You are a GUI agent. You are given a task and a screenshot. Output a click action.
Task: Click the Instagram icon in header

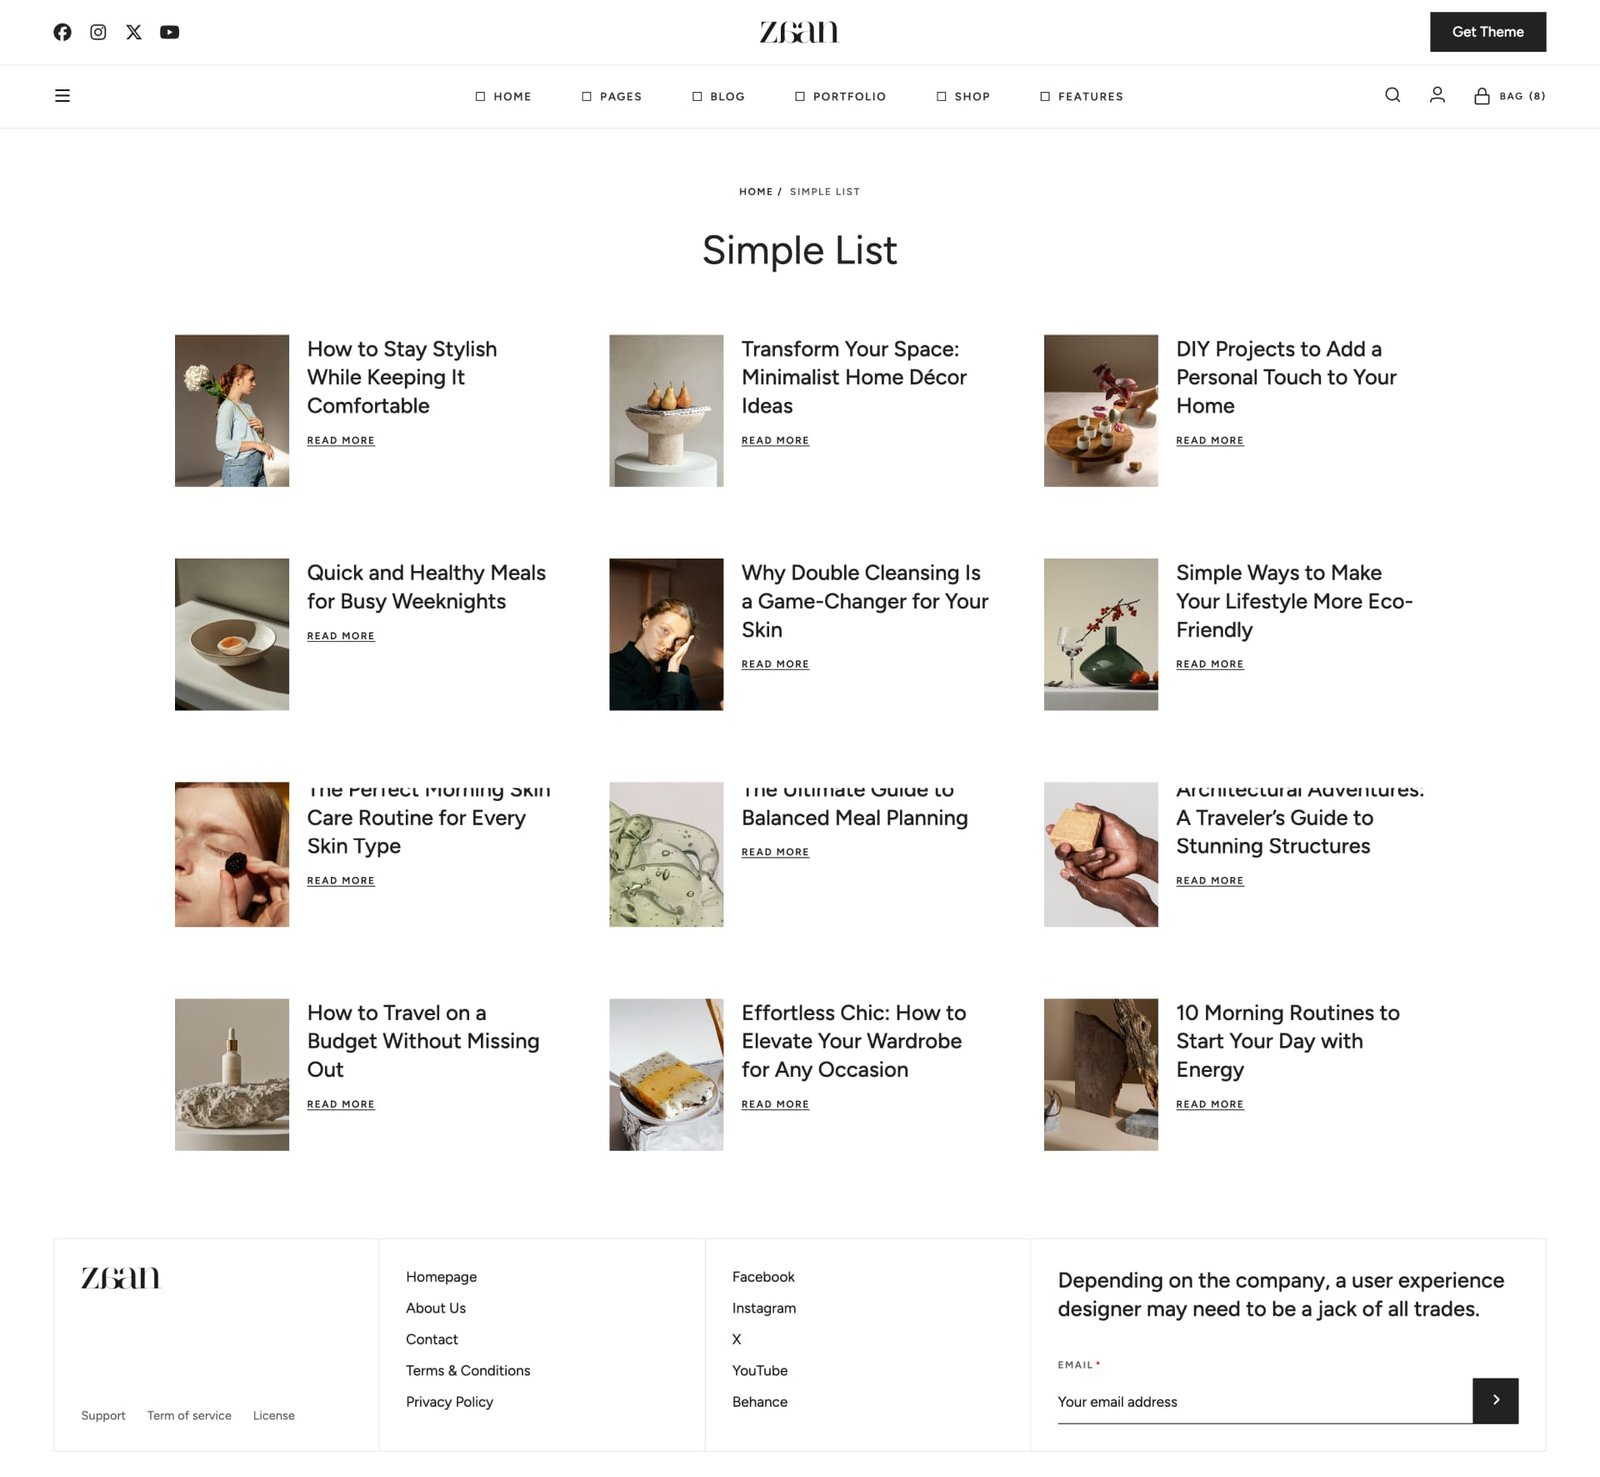click(98, 32)
